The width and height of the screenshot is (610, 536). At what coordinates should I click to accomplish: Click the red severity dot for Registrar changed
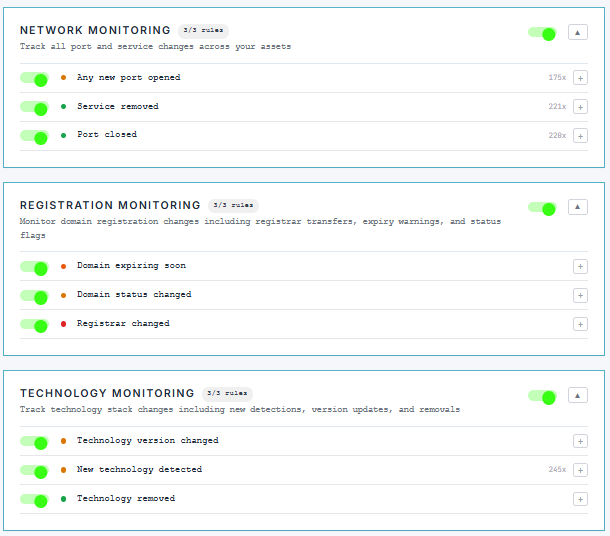click(x=63, y=324)
